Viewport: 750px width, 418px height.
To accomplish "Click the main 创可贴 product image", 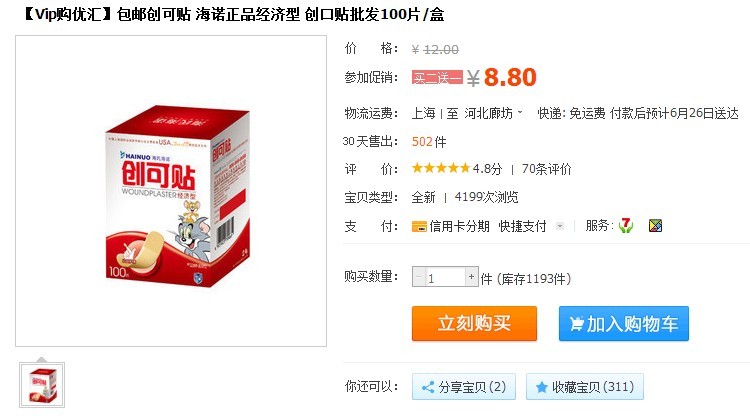I will (x=177, y=197).
